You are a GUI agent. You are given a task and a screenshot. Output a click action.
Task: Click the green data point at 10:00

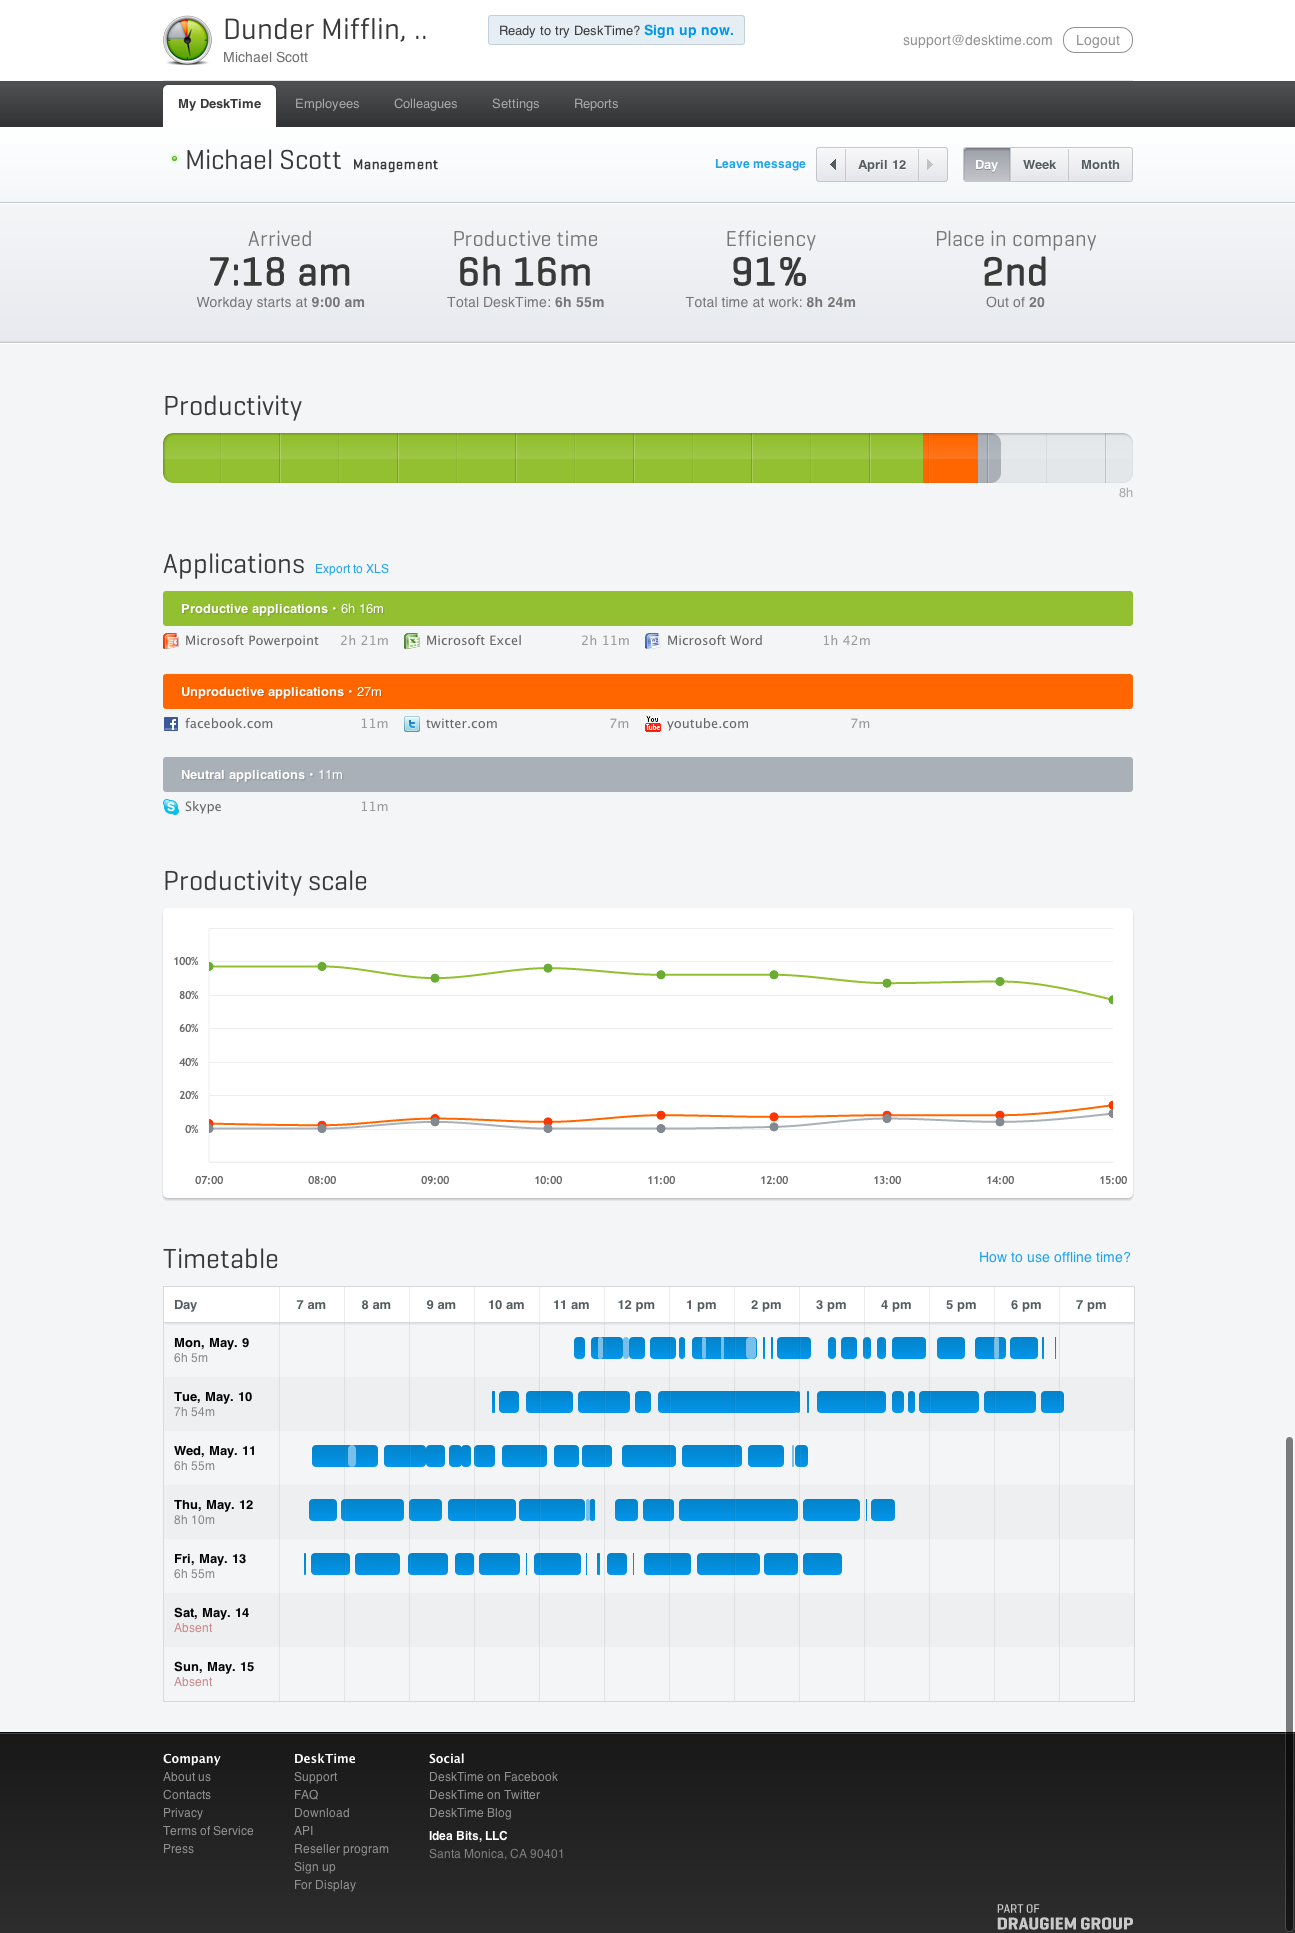click(x=548, y=968)
